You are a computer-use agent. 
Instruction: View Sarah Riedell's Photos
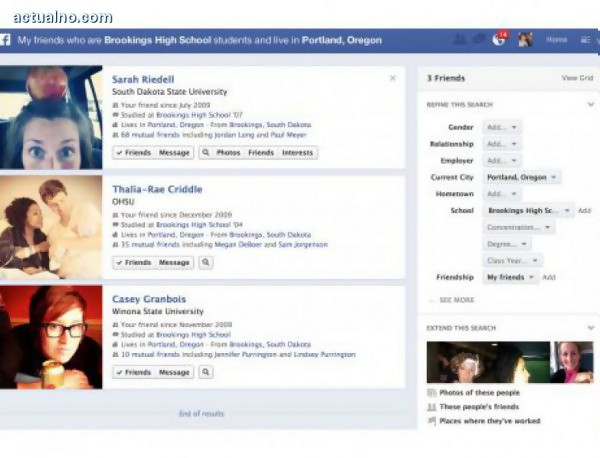[x=228, y=153]
